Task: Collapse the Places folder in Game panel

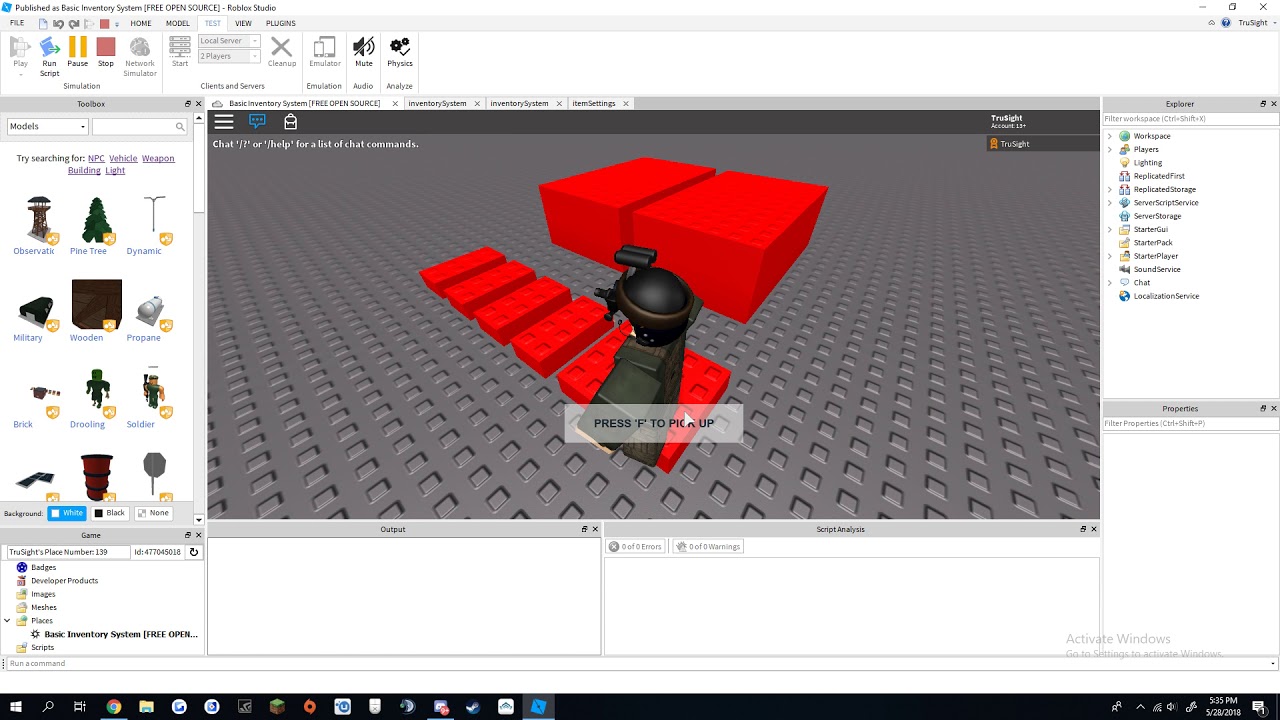Action: (7, 620)
